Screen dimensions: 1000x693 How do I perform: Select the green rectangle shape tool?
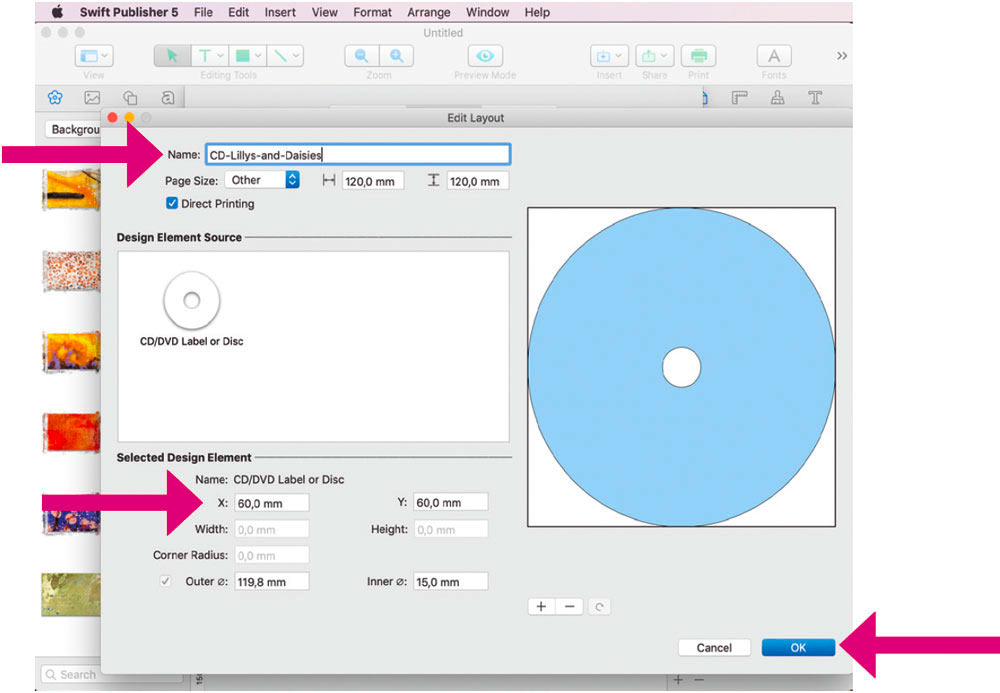pyautogui.click(x=242, y=56)
